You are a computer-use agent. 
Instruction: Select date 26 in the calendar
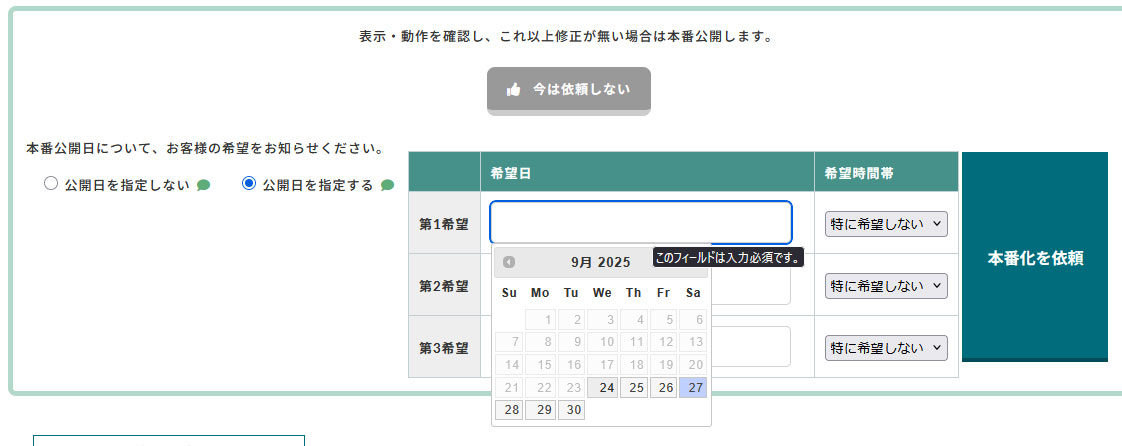663,388
